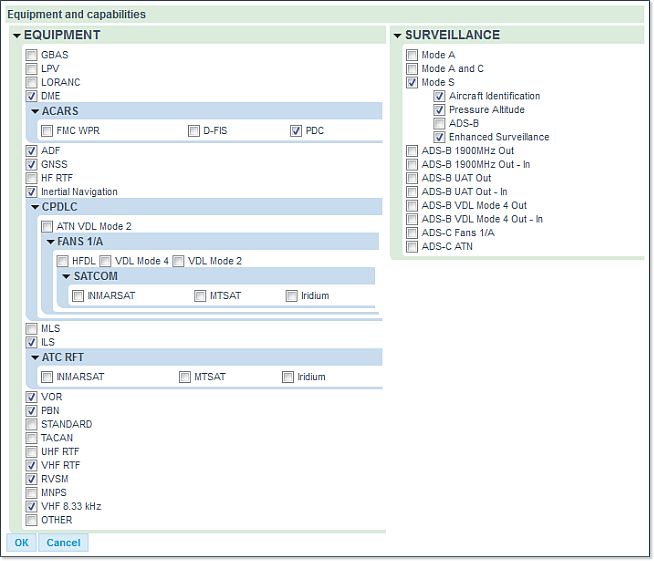Image resolution: width=654 pixels, height=561 pixels.
Task: Collapse the SURVEILLANCE section
Action: [x=397, y=36]
